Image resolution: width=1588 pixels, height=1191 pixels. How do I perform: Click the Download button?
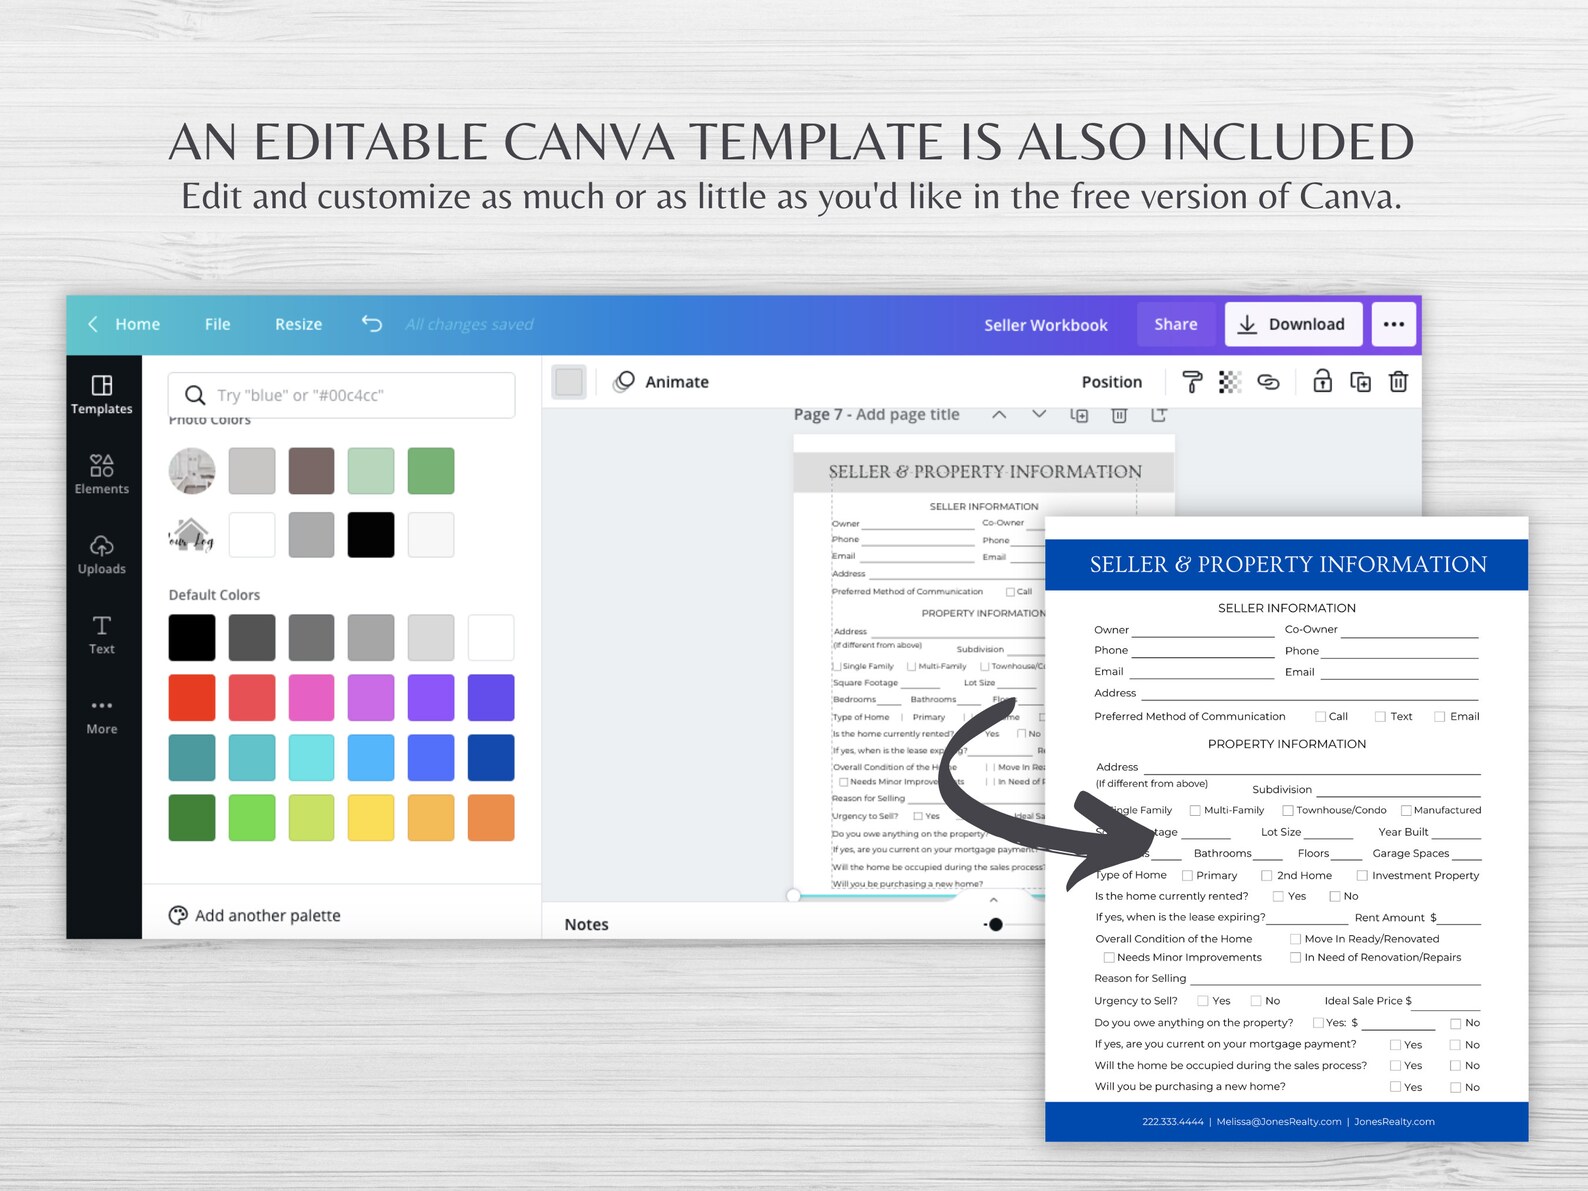coord(1293,324)
